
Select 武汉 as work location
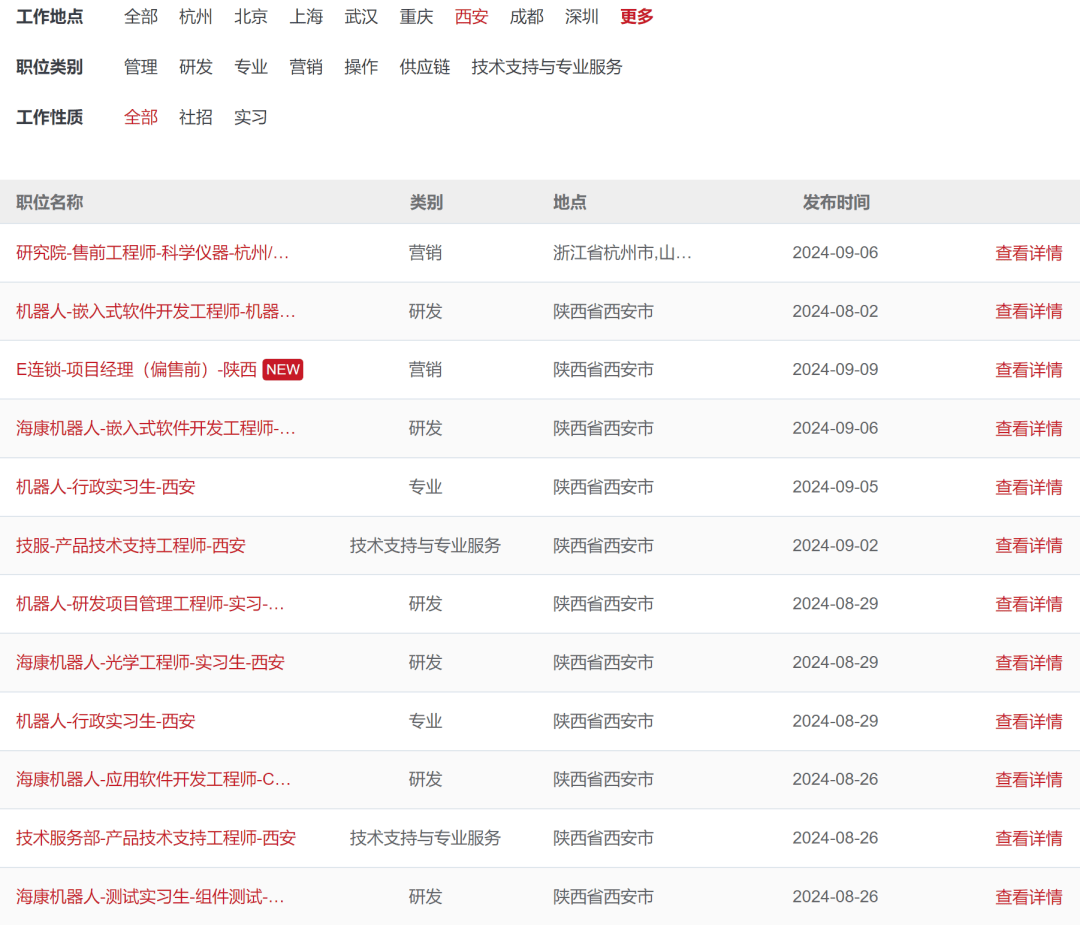tap(361, 17)
